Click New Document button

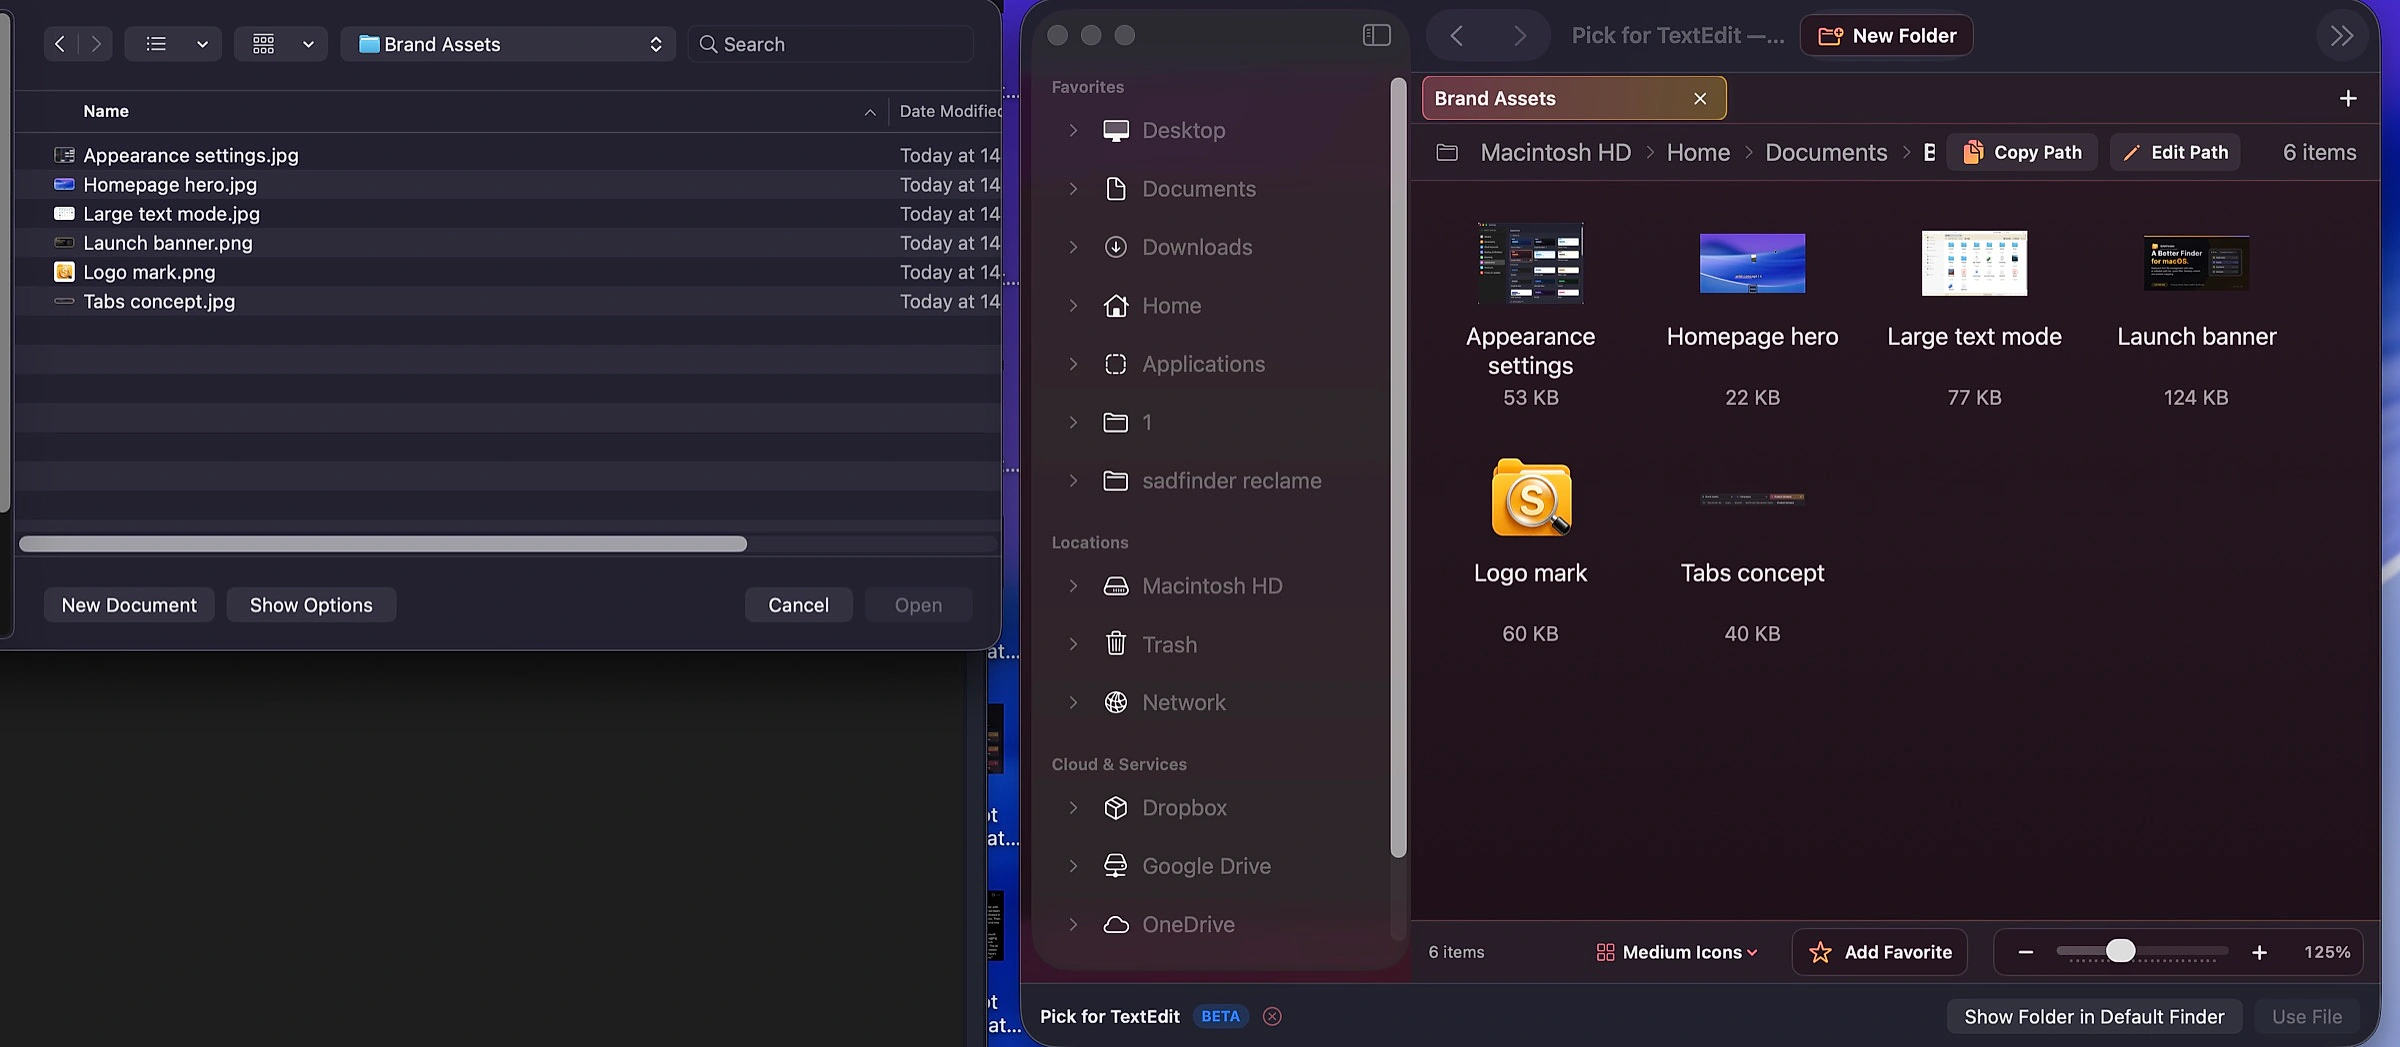129,605
